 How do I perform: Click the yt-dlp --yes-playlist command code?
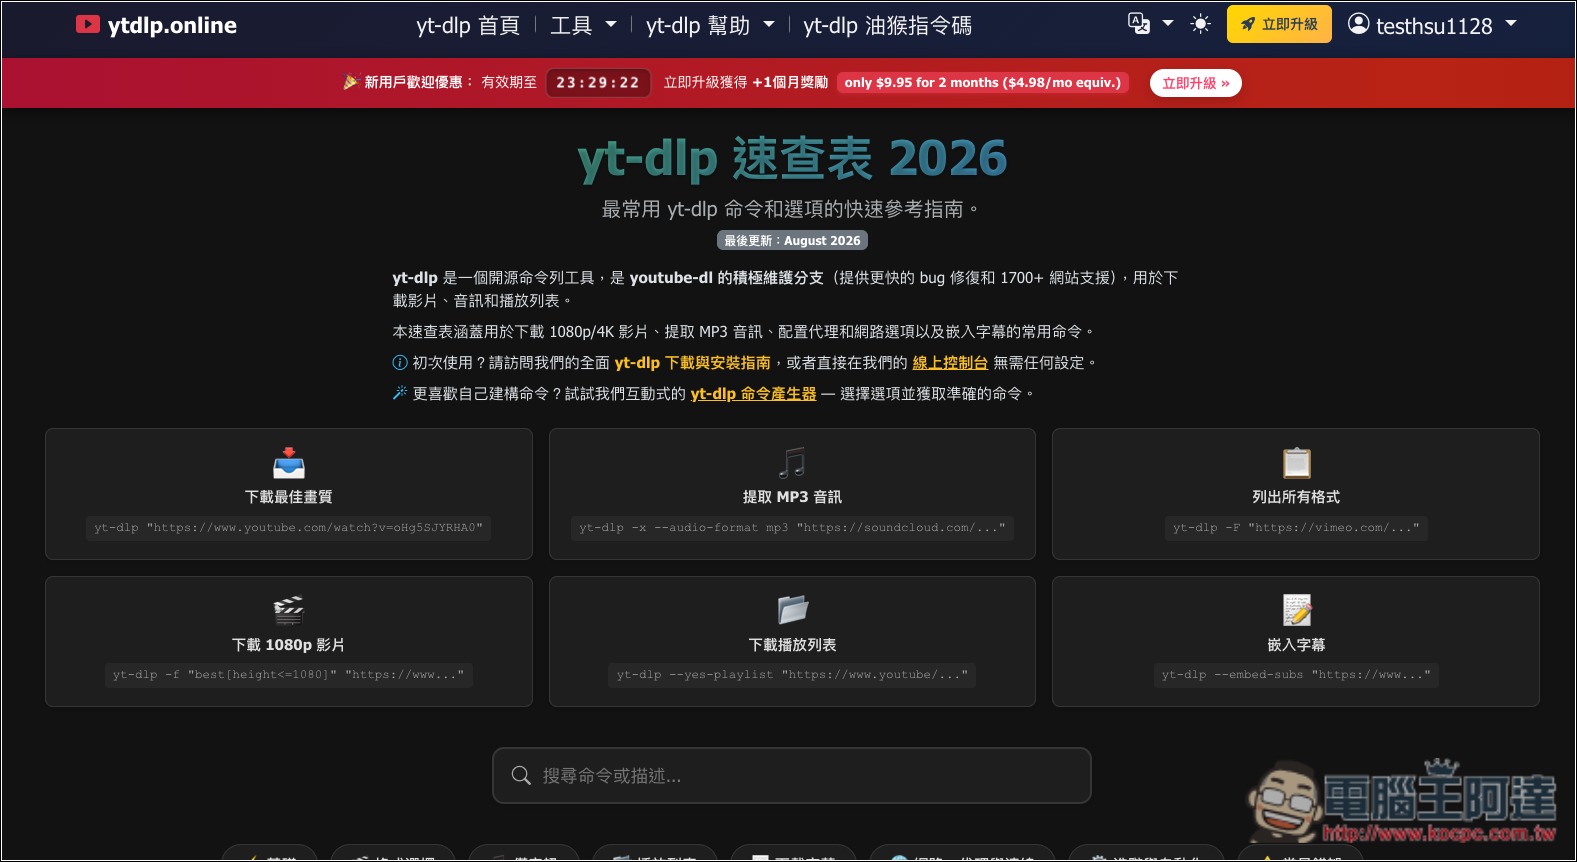click(792, 674)
